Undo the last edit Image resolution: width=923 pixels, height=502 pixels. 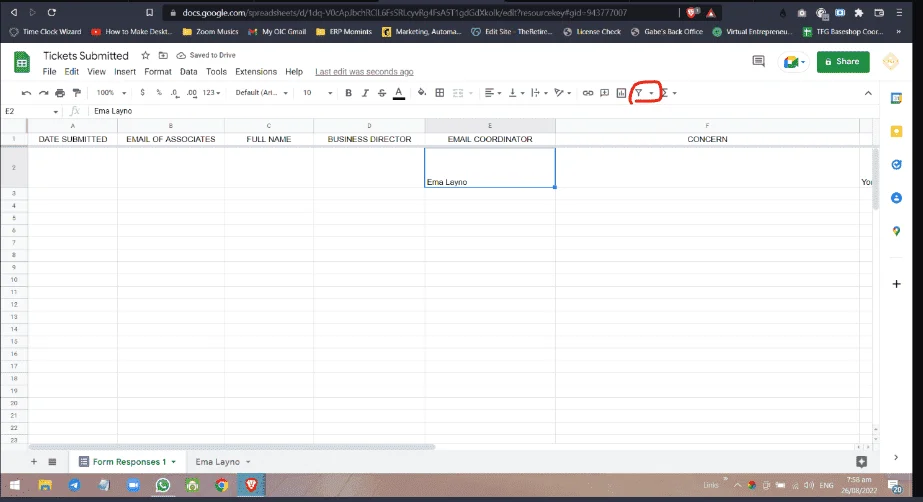click(26, 93)
